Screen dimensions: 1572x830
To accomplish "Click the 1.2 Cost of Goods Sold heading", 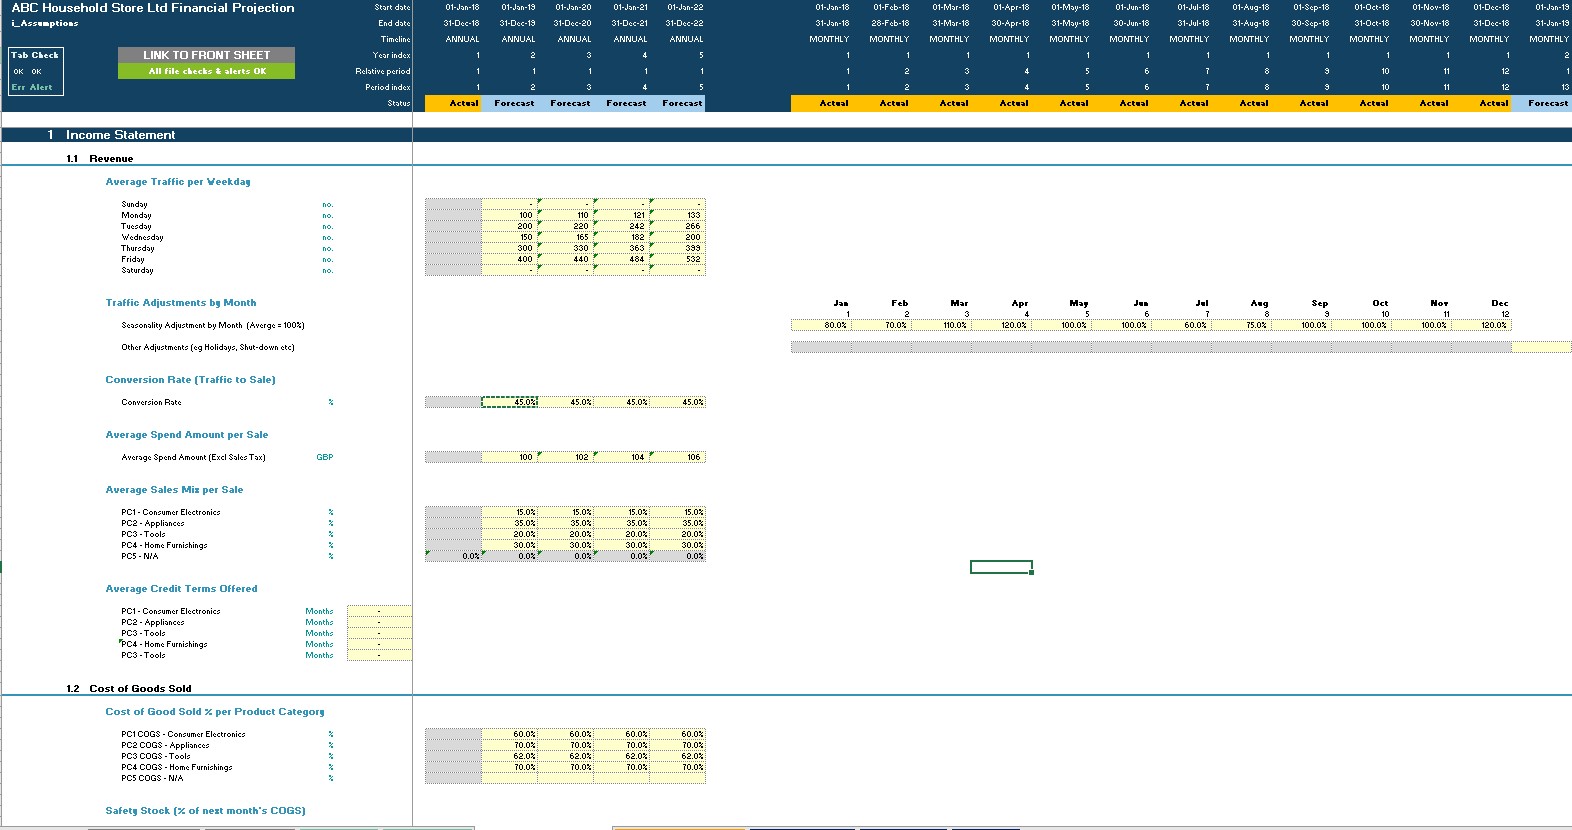I will tap(128, 689).
